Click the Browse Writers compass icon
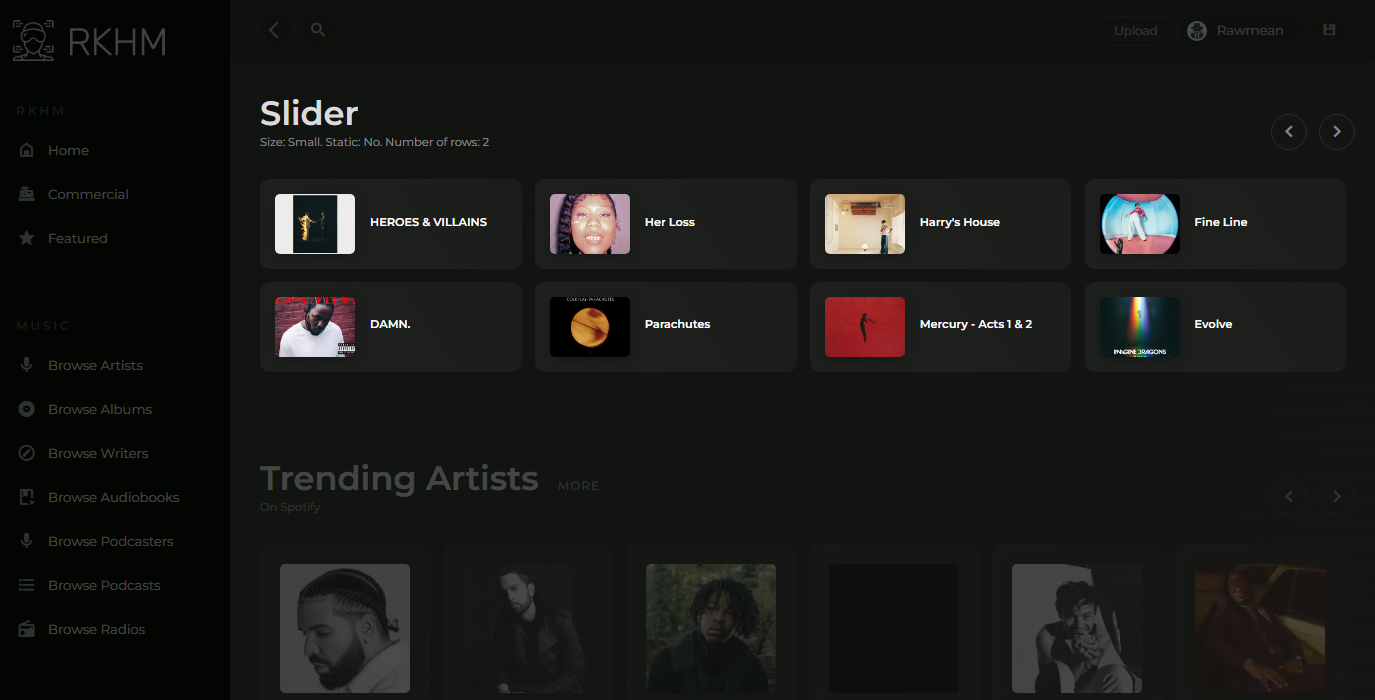The height and width of the screenshot is (700, 1375). (x=27, y=453)
